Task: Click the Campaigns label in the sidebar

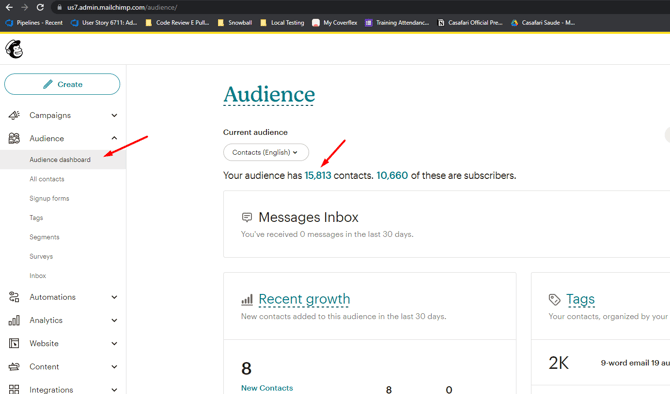Action: click(x=50, y=115)
